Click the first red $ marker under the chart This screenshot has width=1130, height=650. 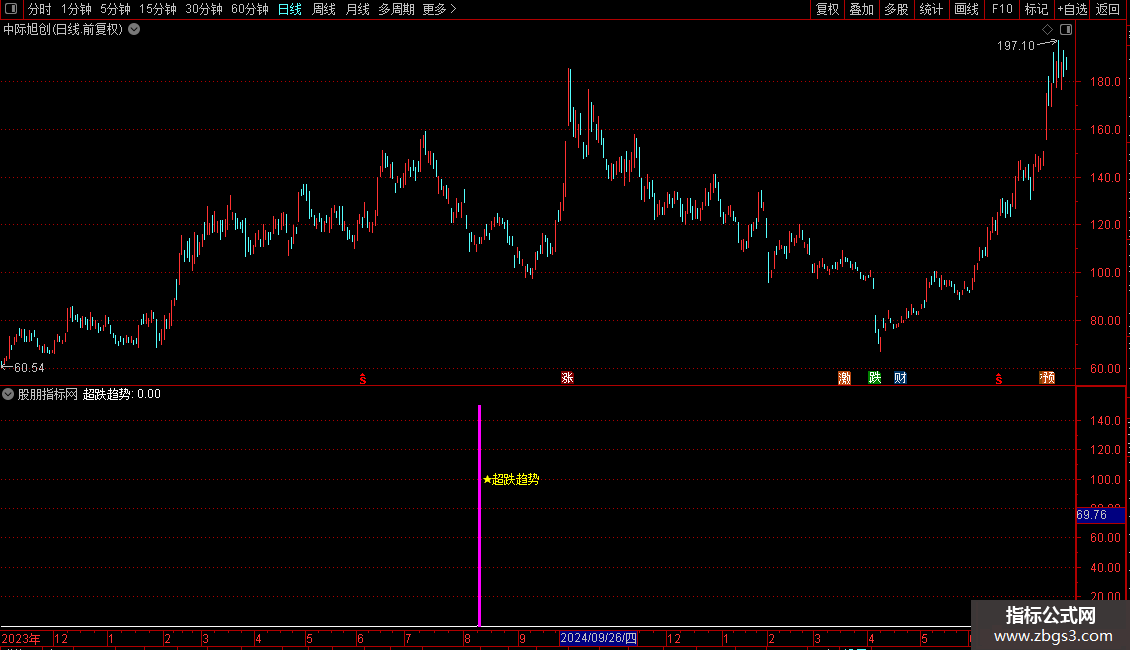(362, 379)
